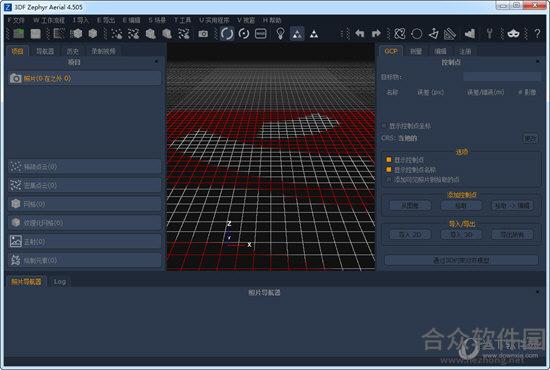Open the V 视窗 menu

pyautogui.click(x=246, y=20)
